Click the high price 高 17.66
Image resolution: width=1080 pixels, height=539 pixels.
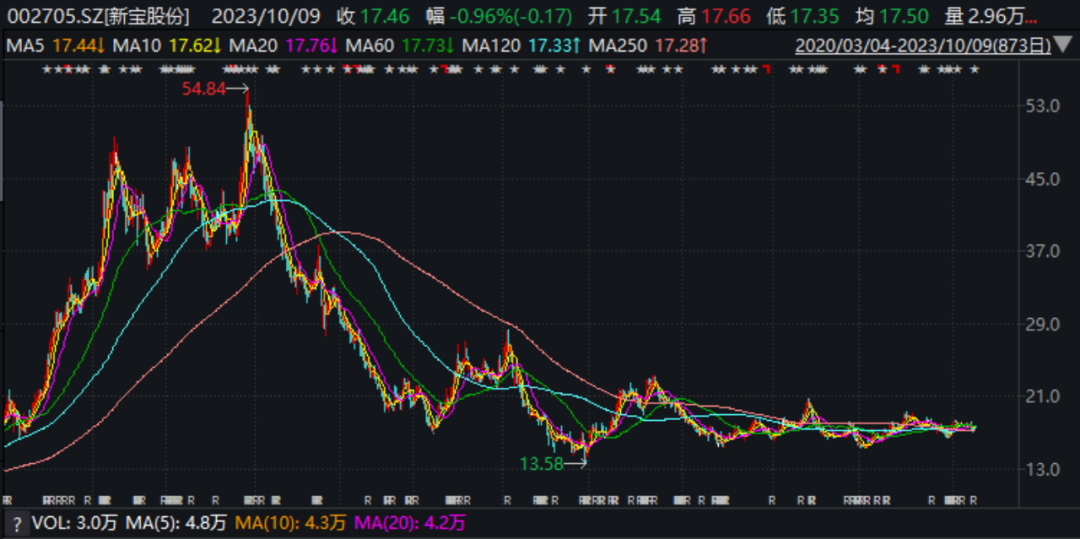click(x=714, y=16)
